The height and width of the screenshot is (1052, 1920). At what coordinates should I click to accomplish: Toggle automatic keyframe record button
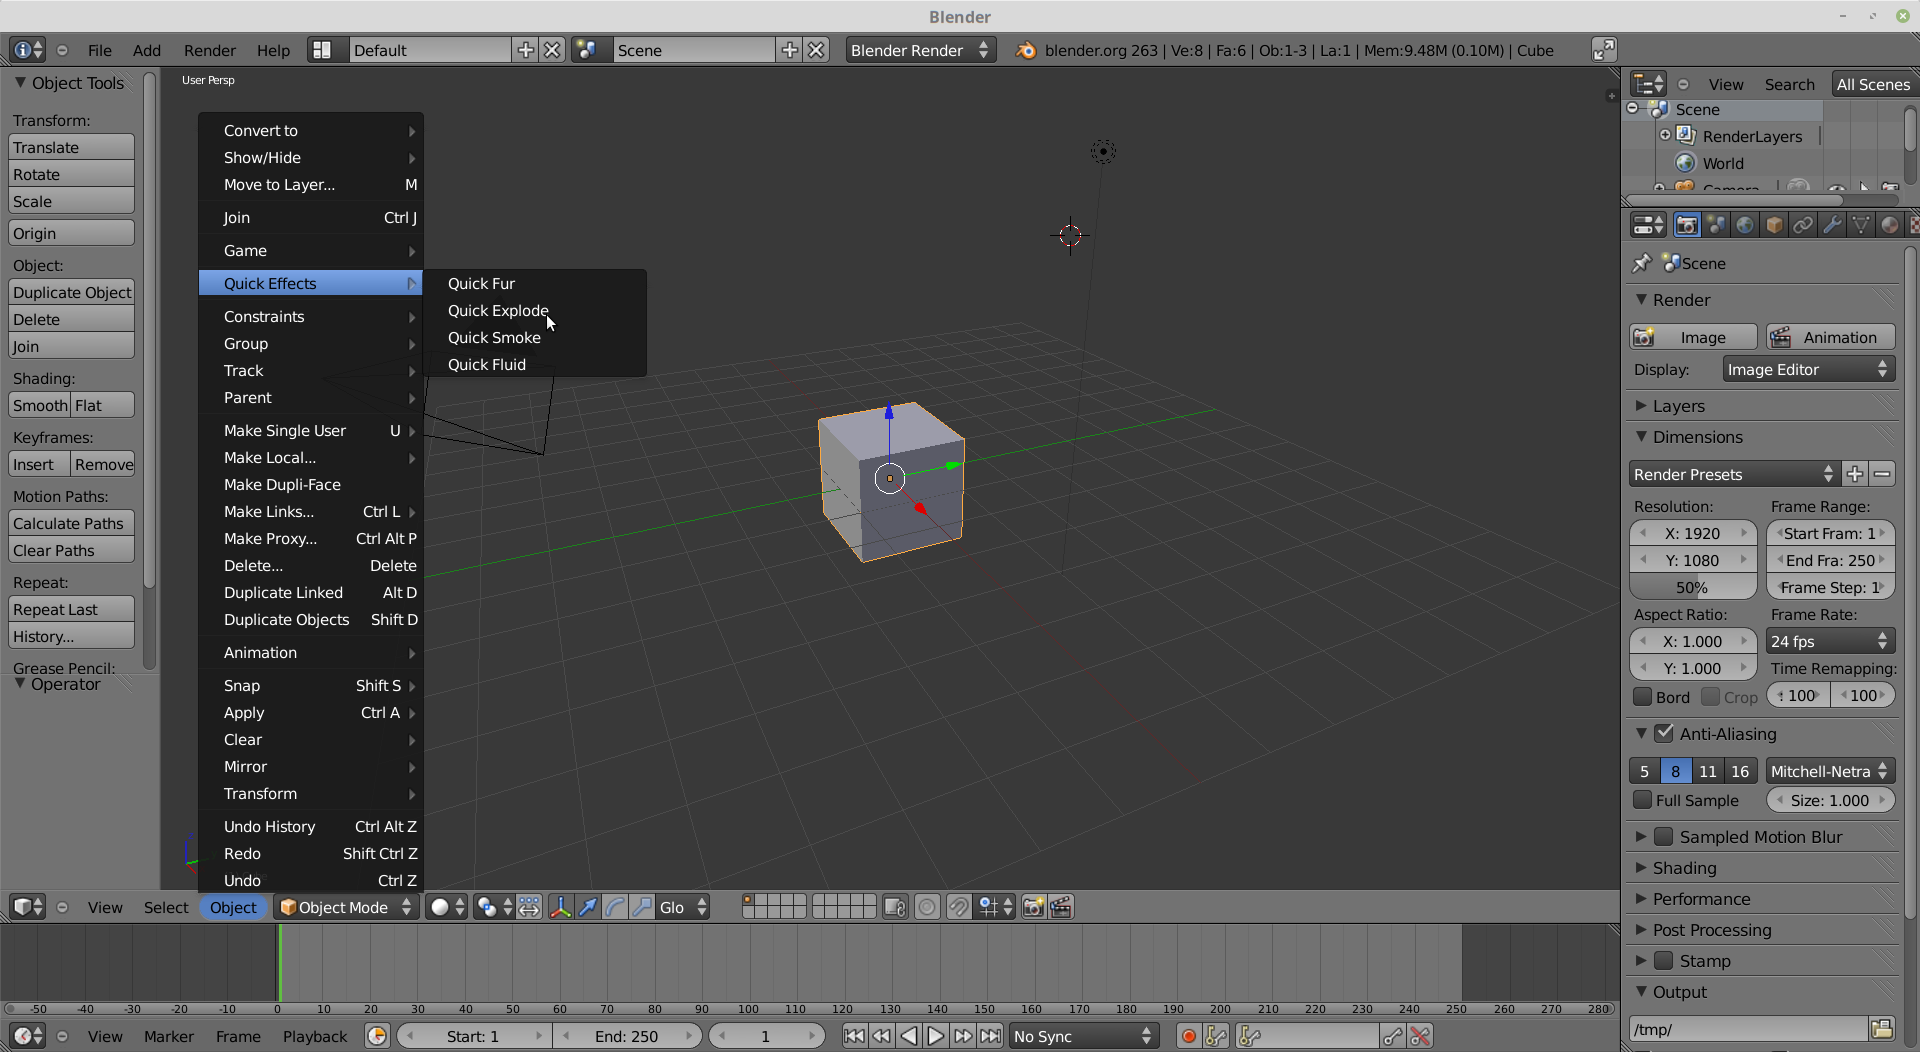1188,1036
